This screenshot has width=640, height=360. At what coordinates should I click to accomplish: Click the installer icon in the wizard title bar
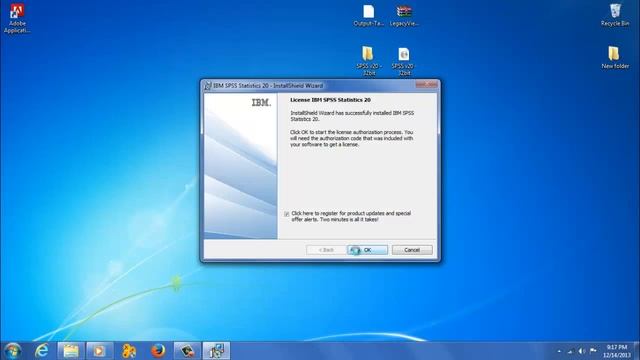[x=208, y=86]
